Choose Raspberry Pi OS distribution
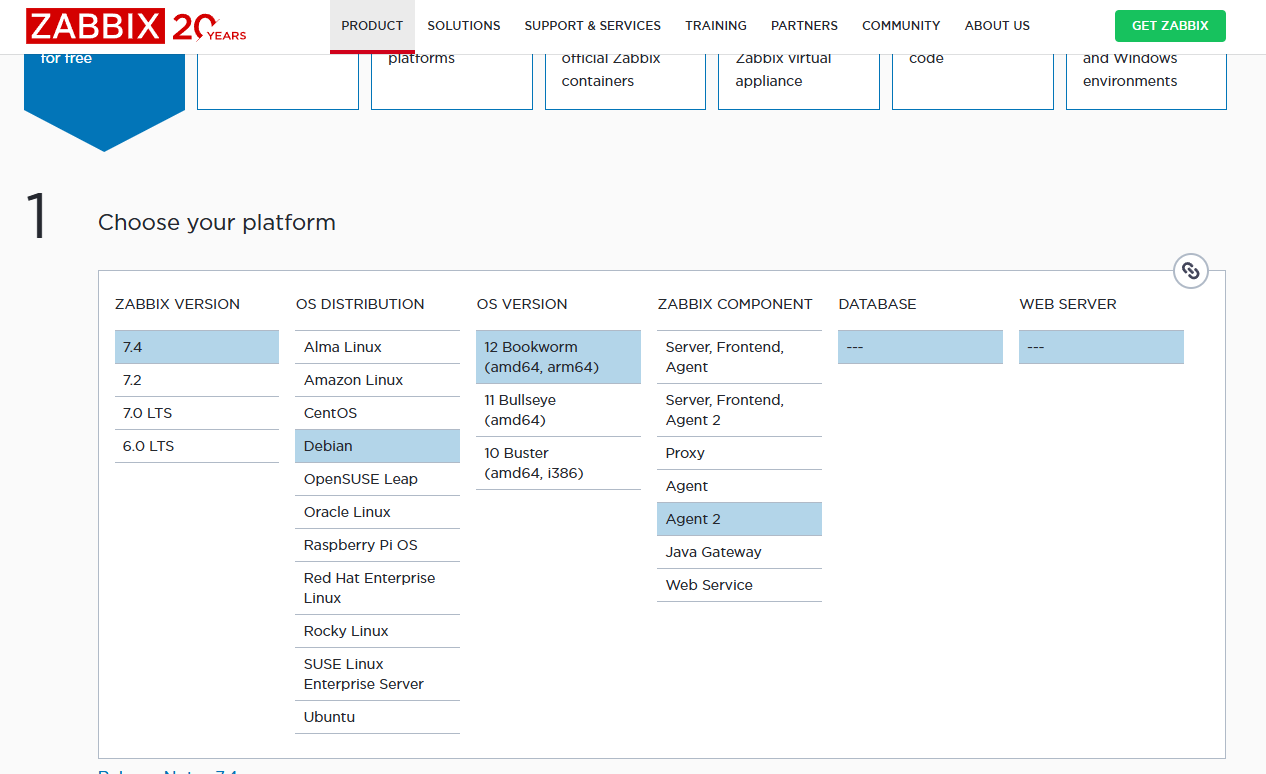 pyautogui.click(x=378, y=545)
